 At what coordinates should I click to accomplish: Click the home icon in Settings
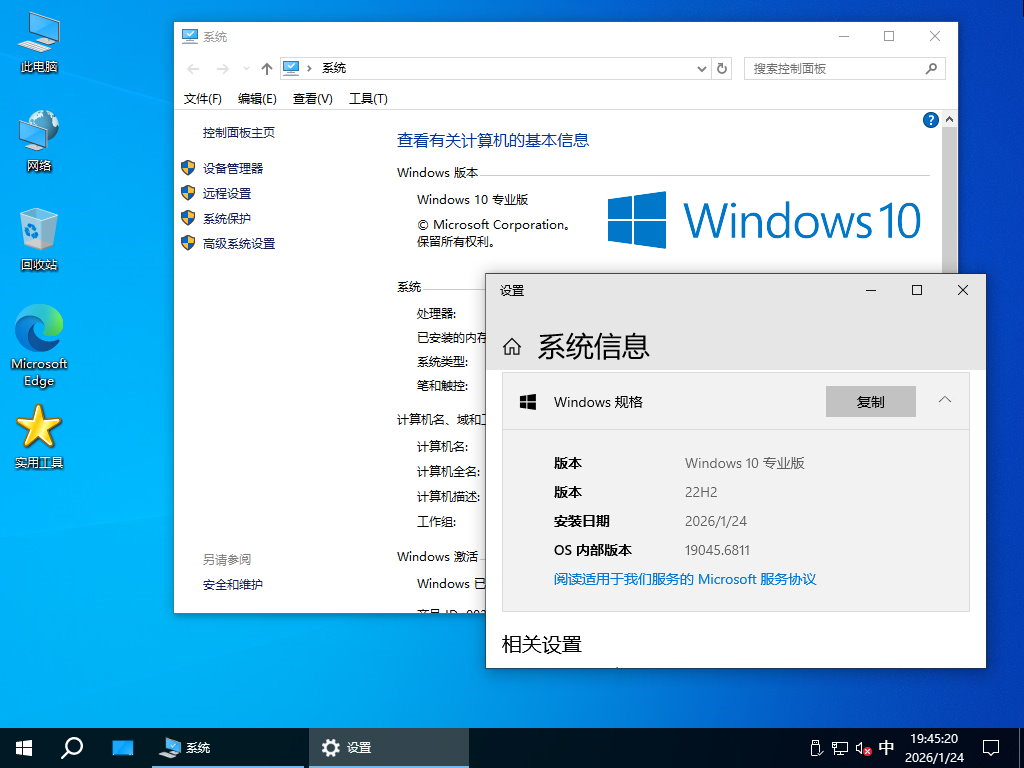coord(510,344)
